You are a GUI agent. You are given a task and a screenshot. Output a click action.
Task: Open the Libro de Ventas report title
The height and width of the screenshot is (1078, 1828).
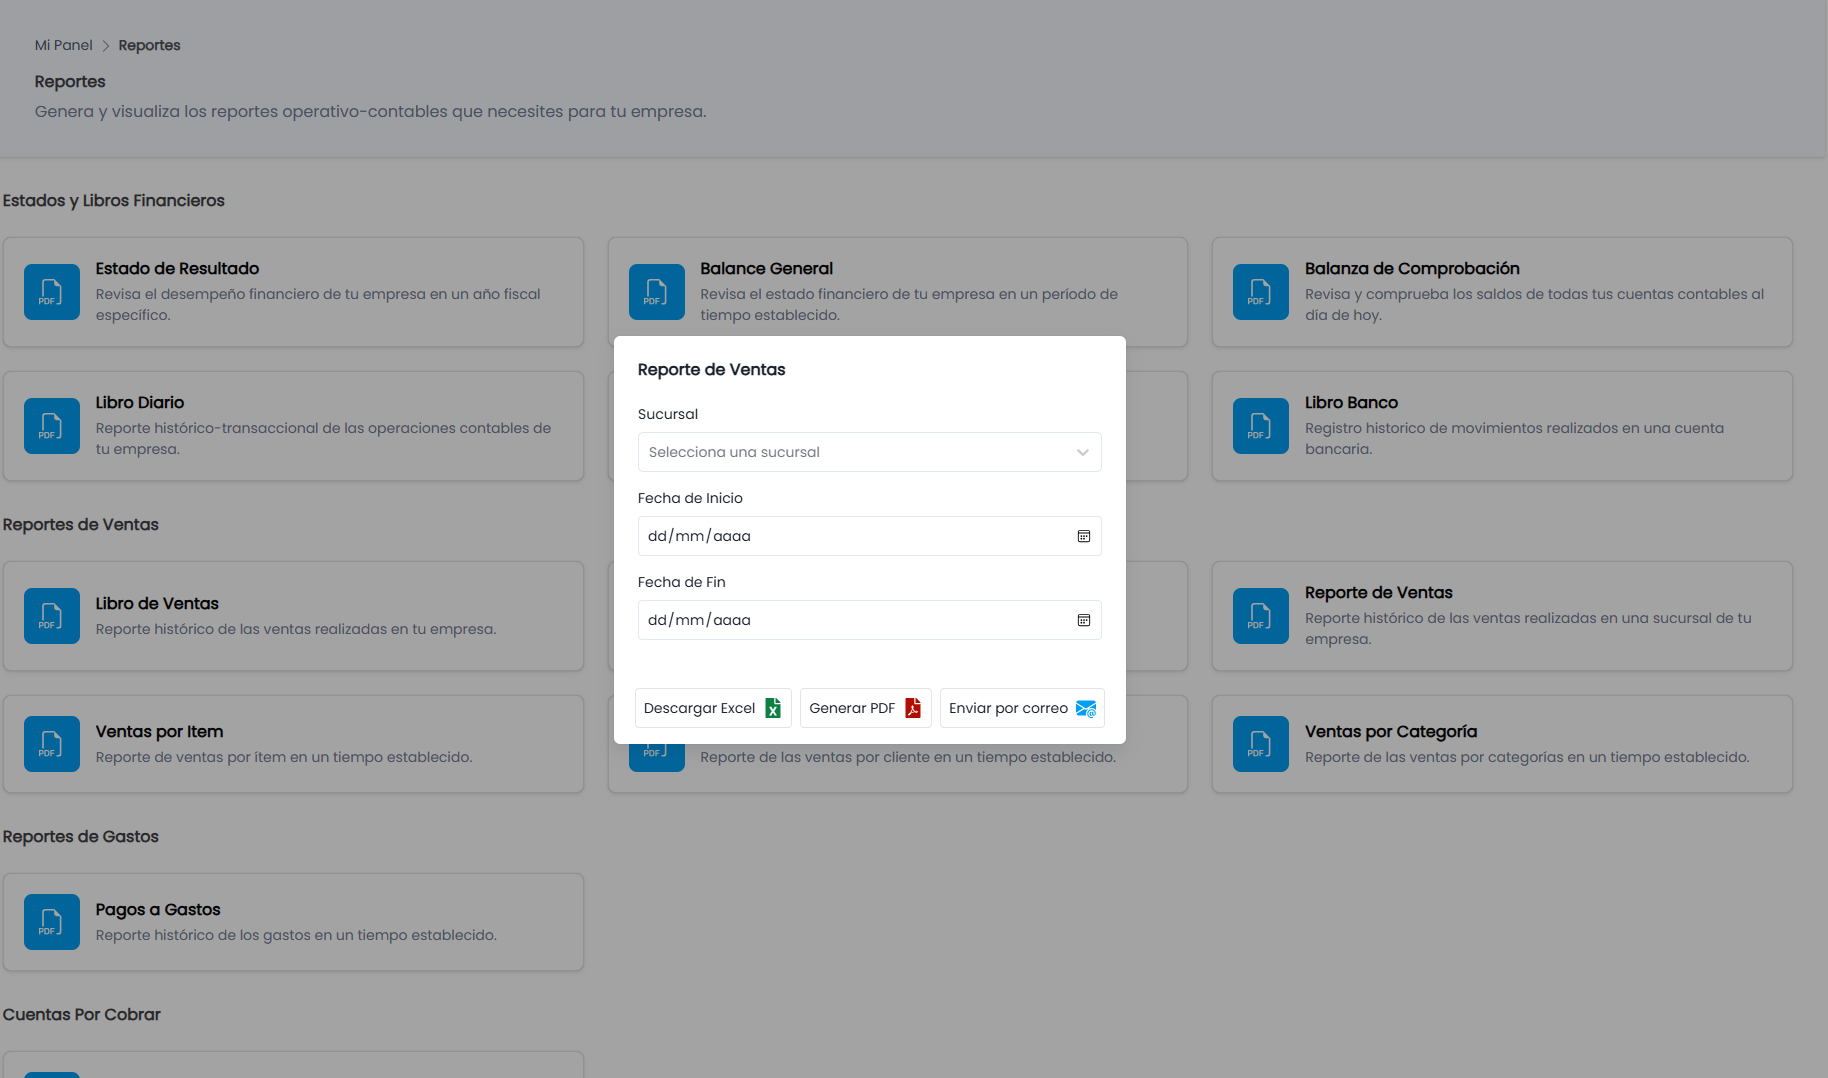[157, 603]
